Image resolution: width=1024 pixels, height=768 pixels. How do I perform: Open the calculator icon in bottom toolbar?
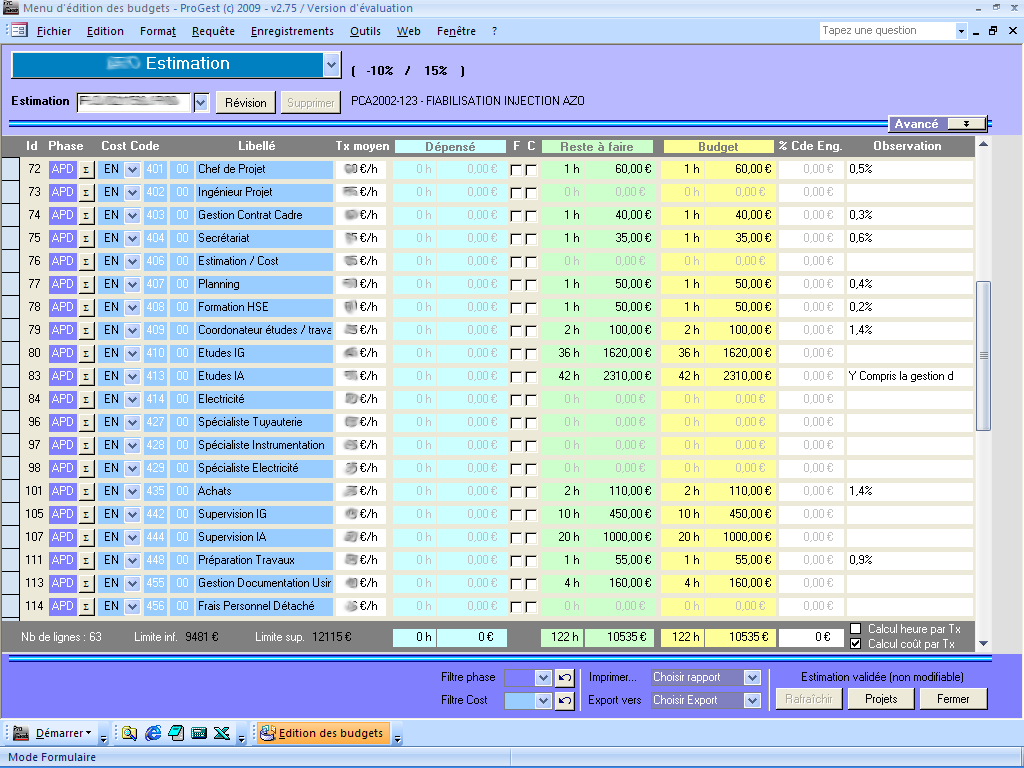199,733
